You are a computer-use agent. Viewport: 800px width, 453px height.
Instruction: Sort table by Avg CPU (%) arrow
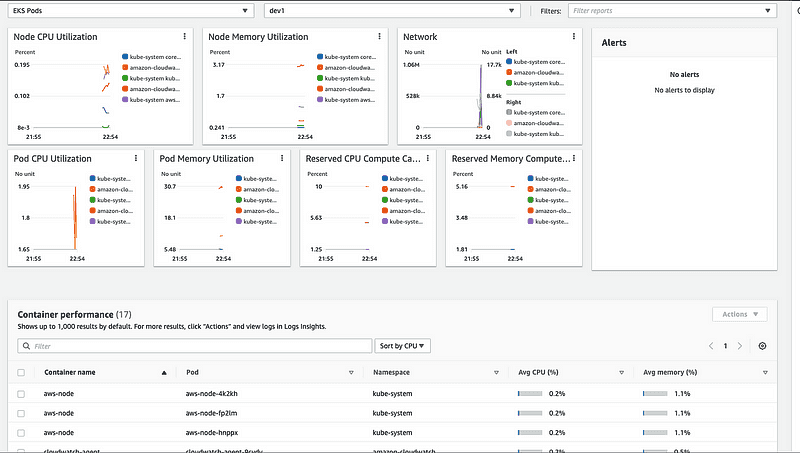[x=621, y=373]
